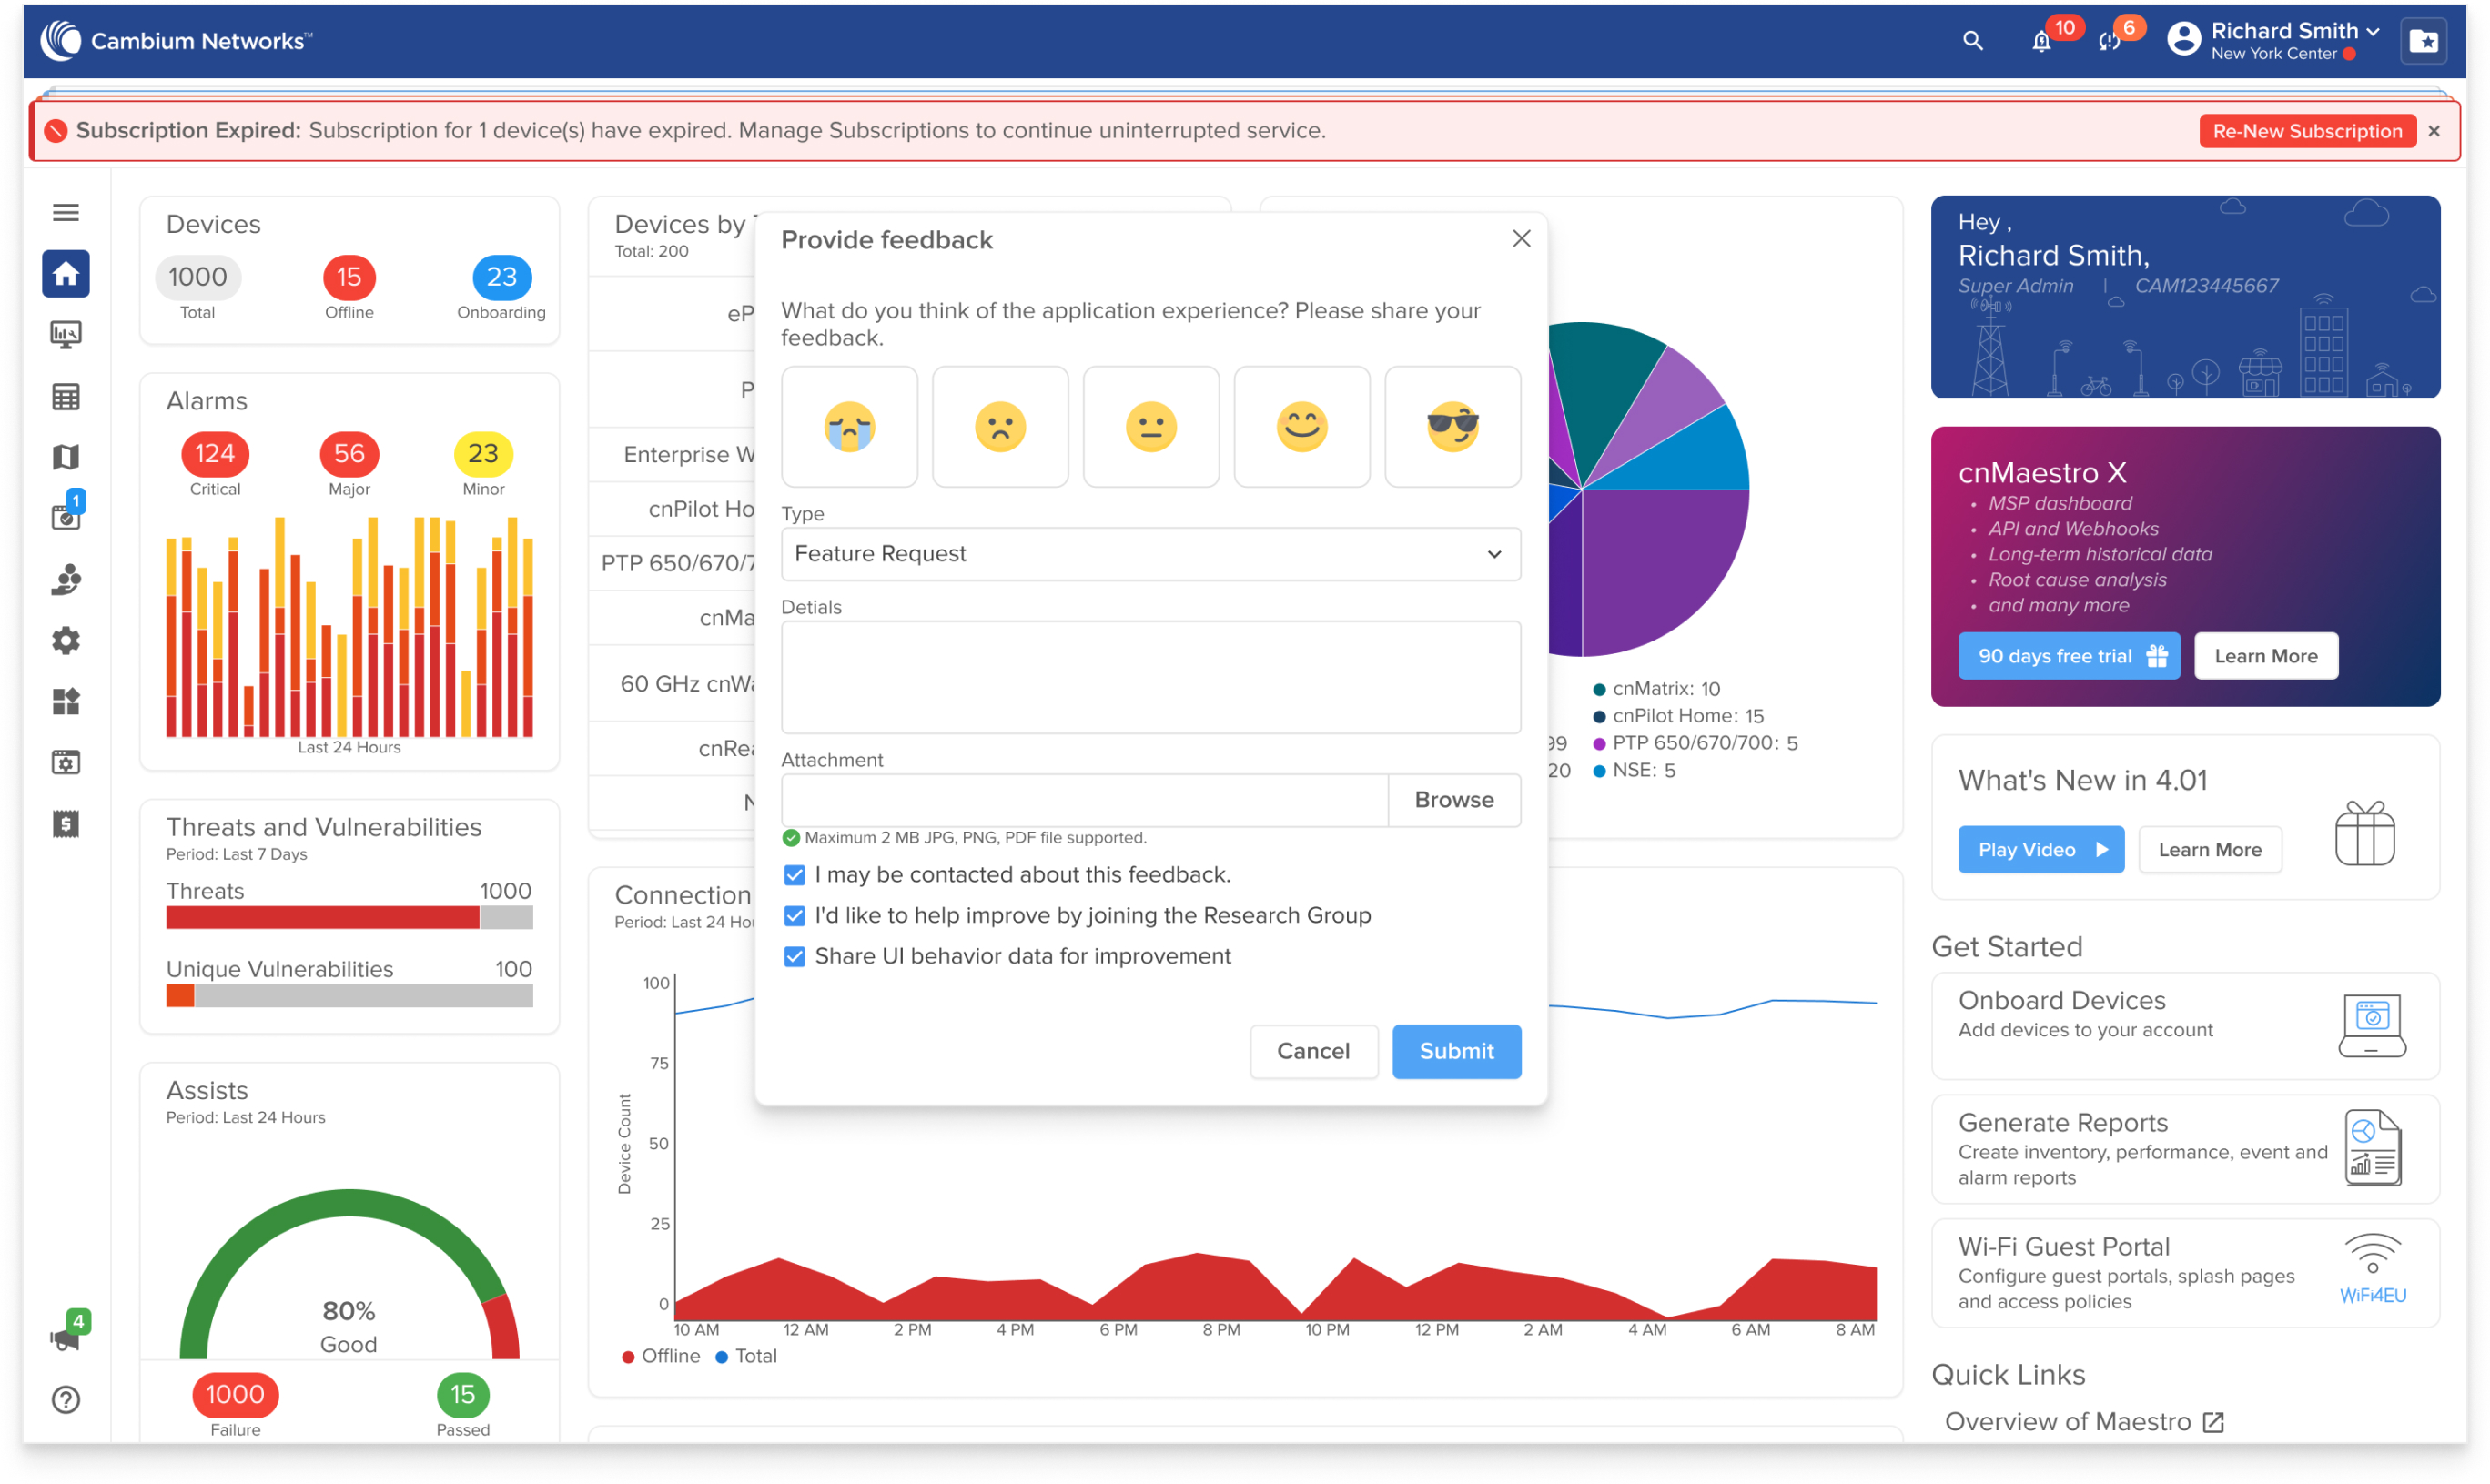
Task: Open announcements megaphone with 4 badge
Action: [66, 1338]
